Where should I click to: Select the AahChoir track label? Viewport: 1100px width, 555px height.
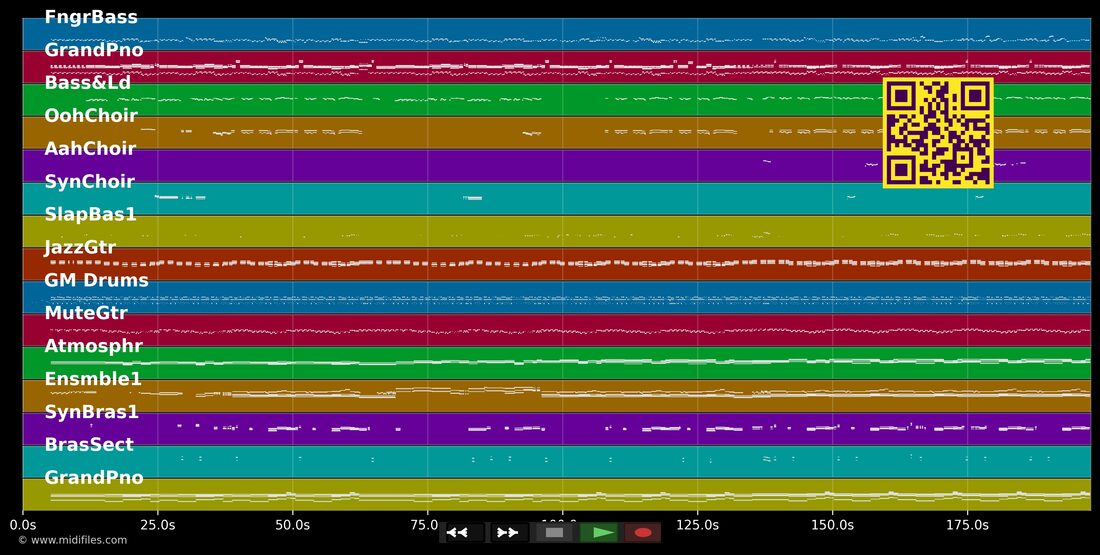pos(90,149)
